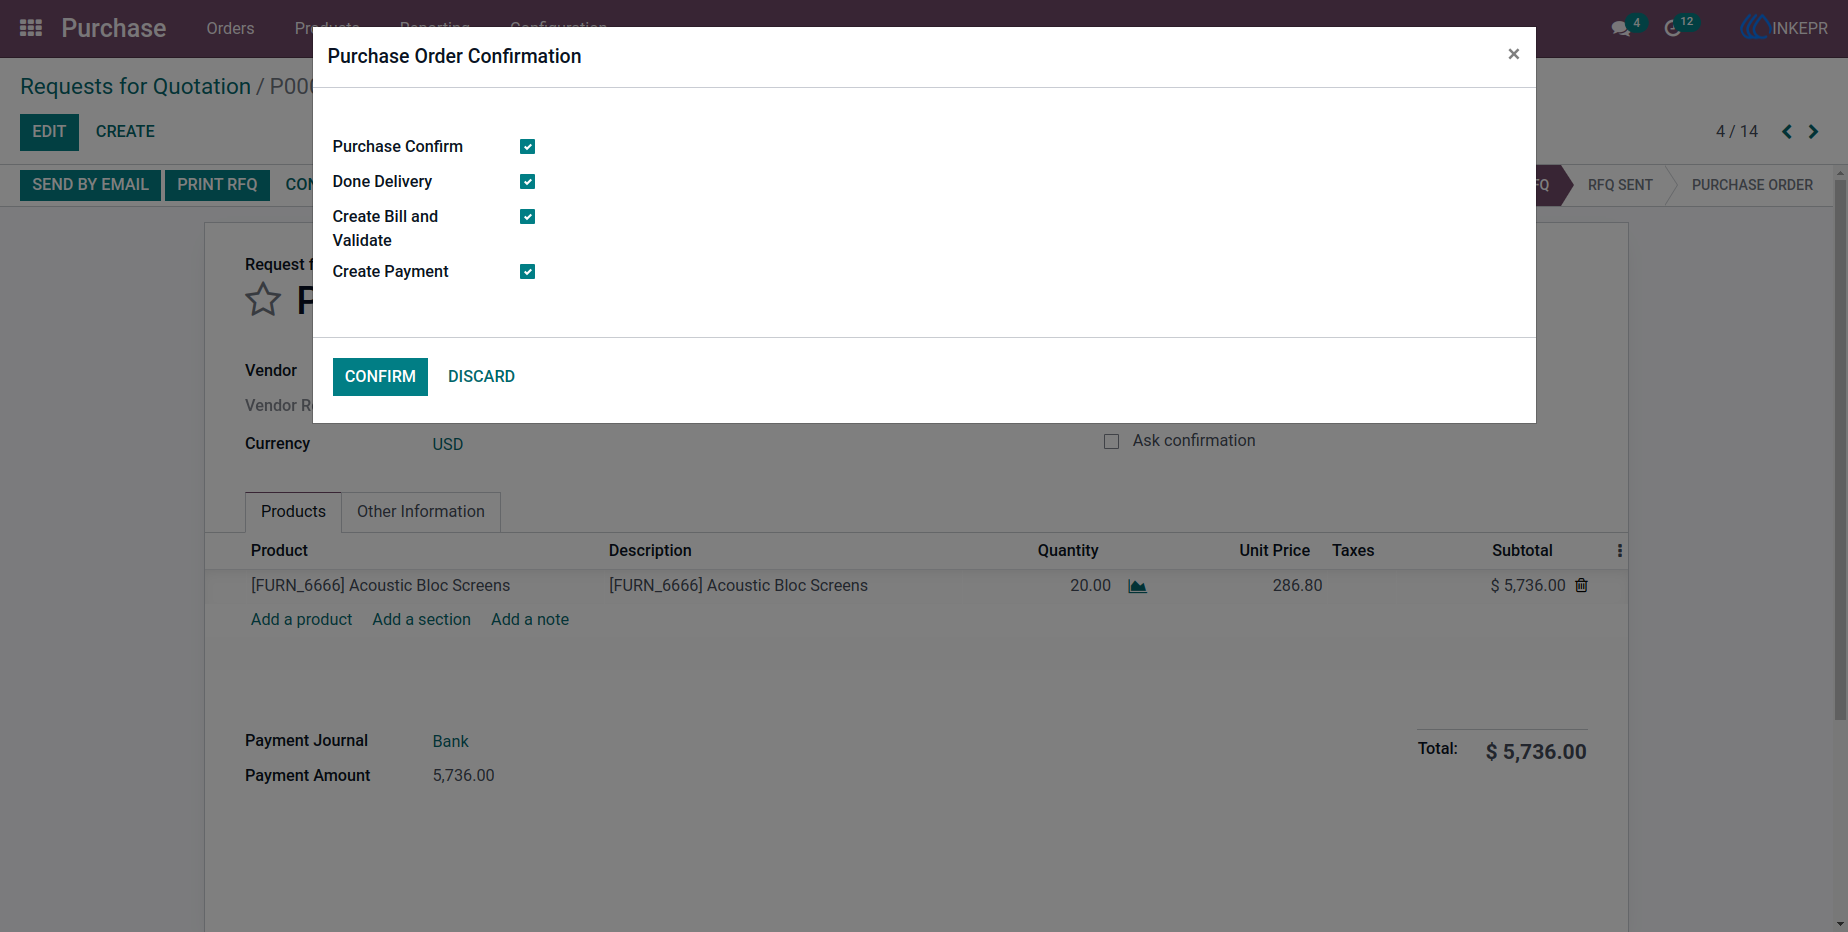Close the Purchase Order Confirmation dialog
Image resolution: width=1848 pixels, height=932 pixels.
tap(1513, 54)
